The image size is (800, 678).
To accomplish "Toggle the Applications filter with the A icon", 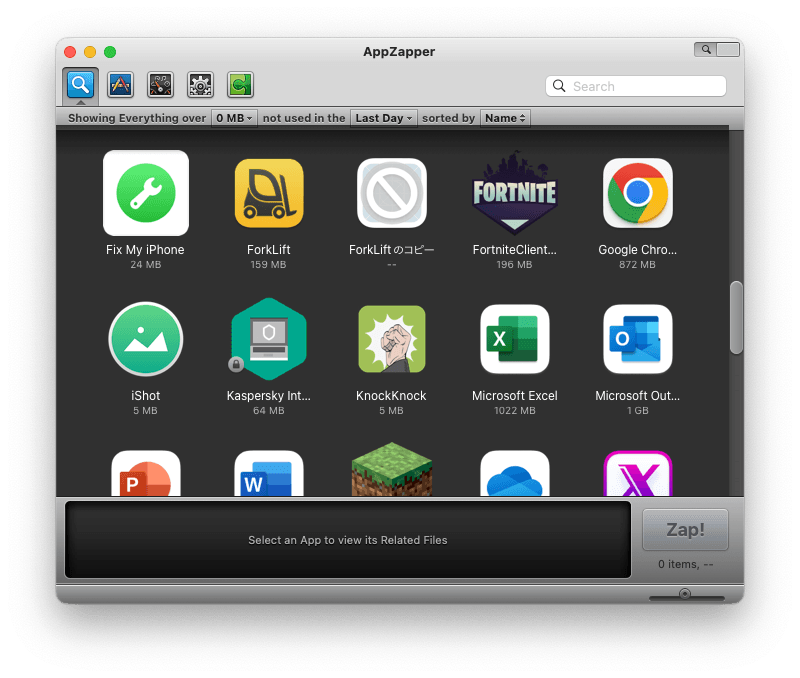I will point(120,85).
